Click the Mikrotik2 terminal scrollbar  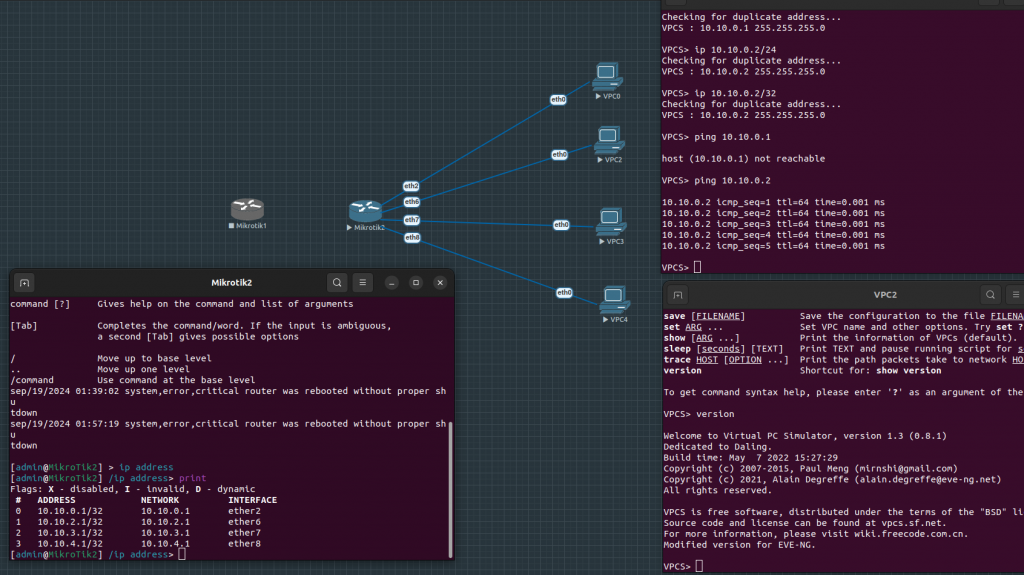point(450,489)
